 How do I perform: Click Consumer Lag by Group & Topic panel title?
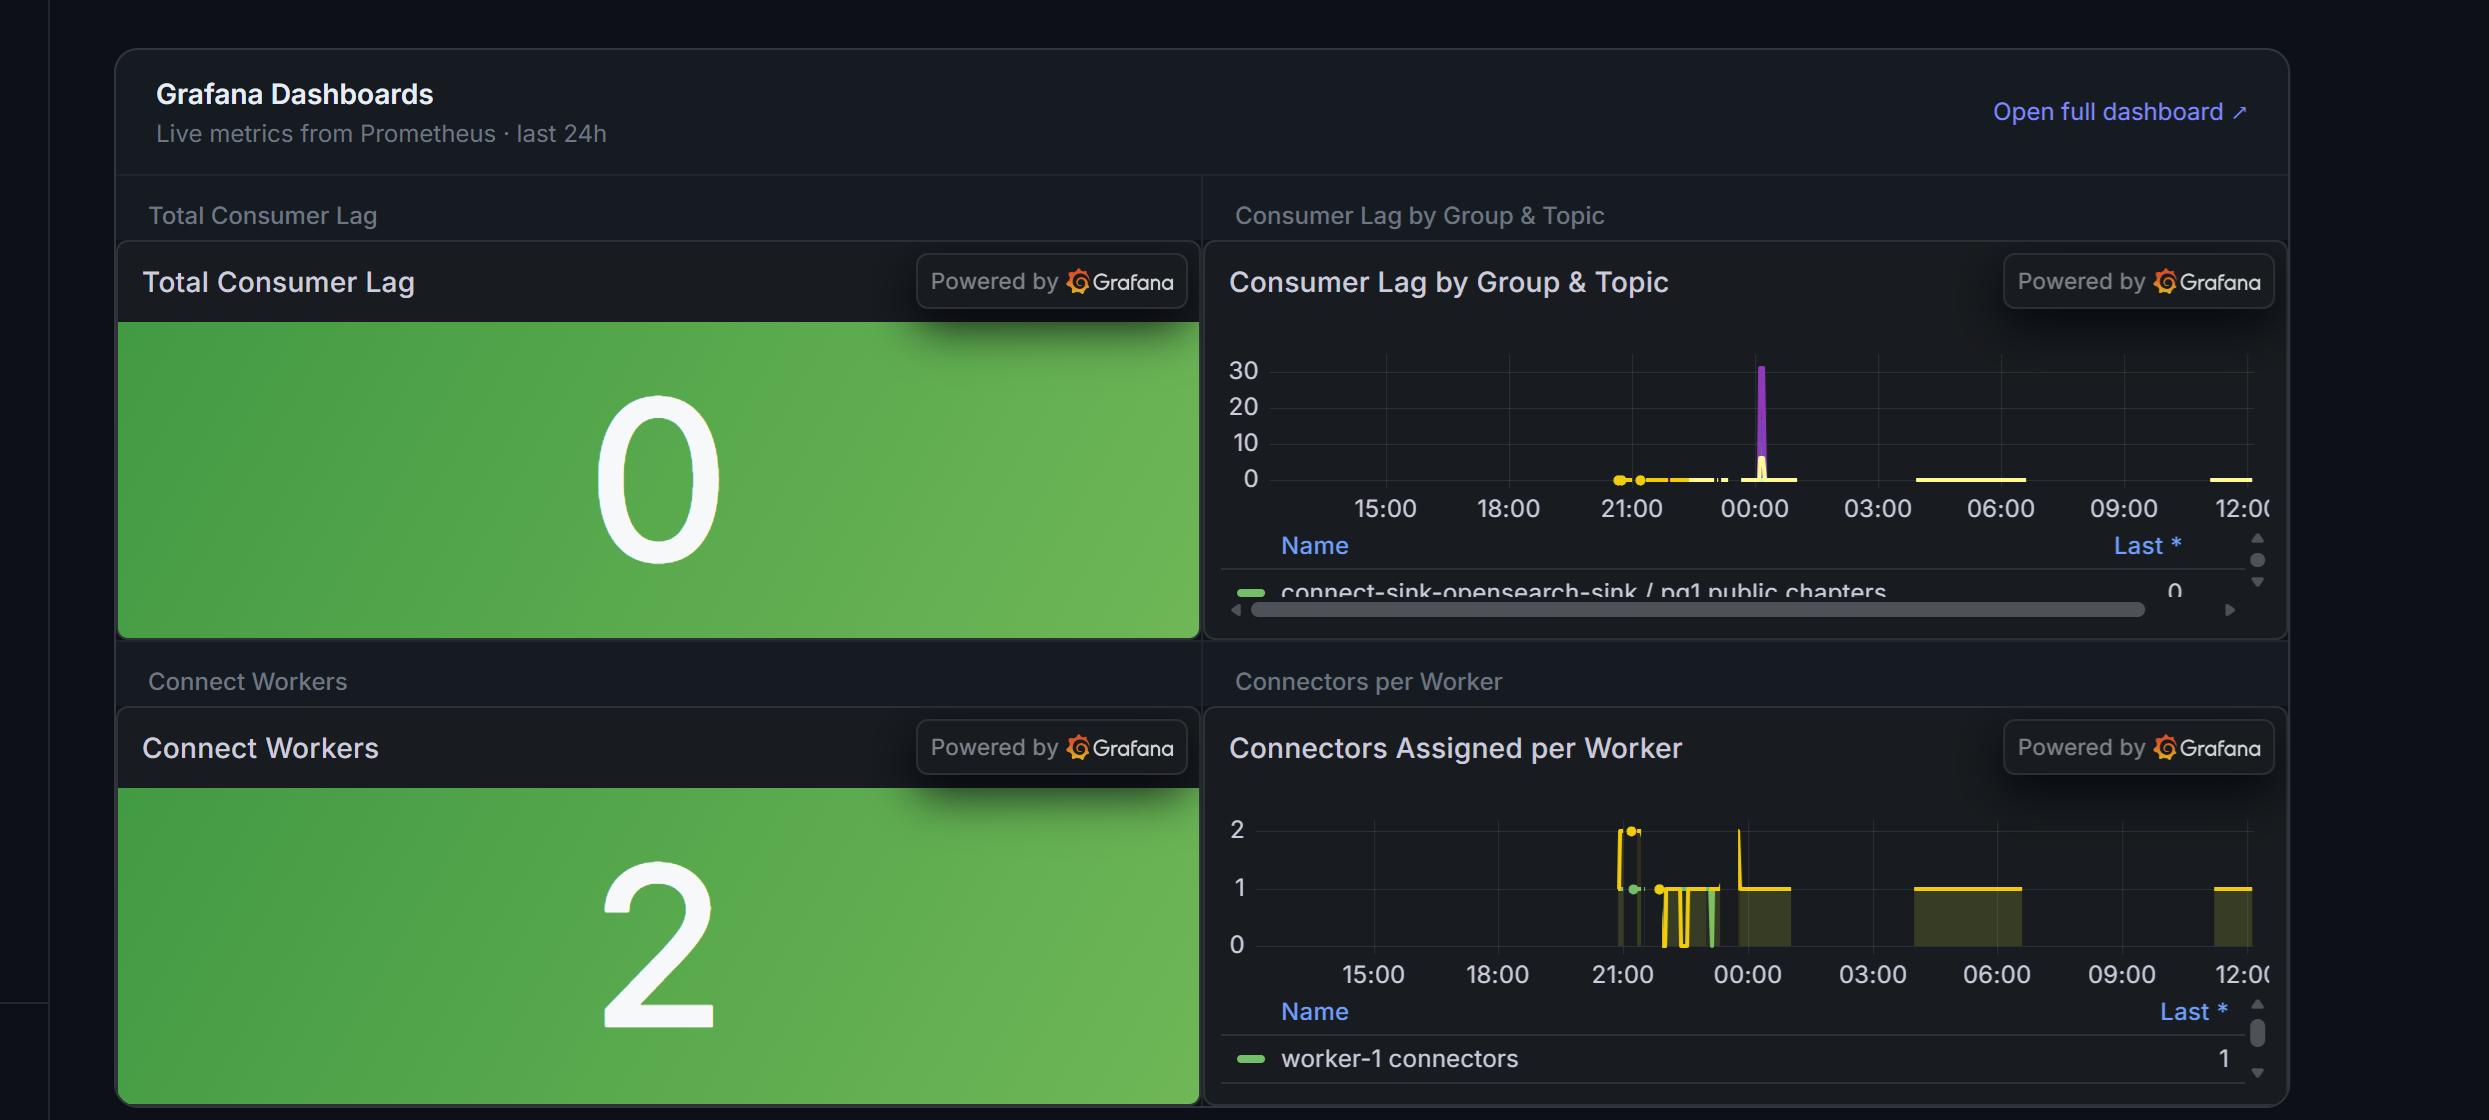point(1448,282)
